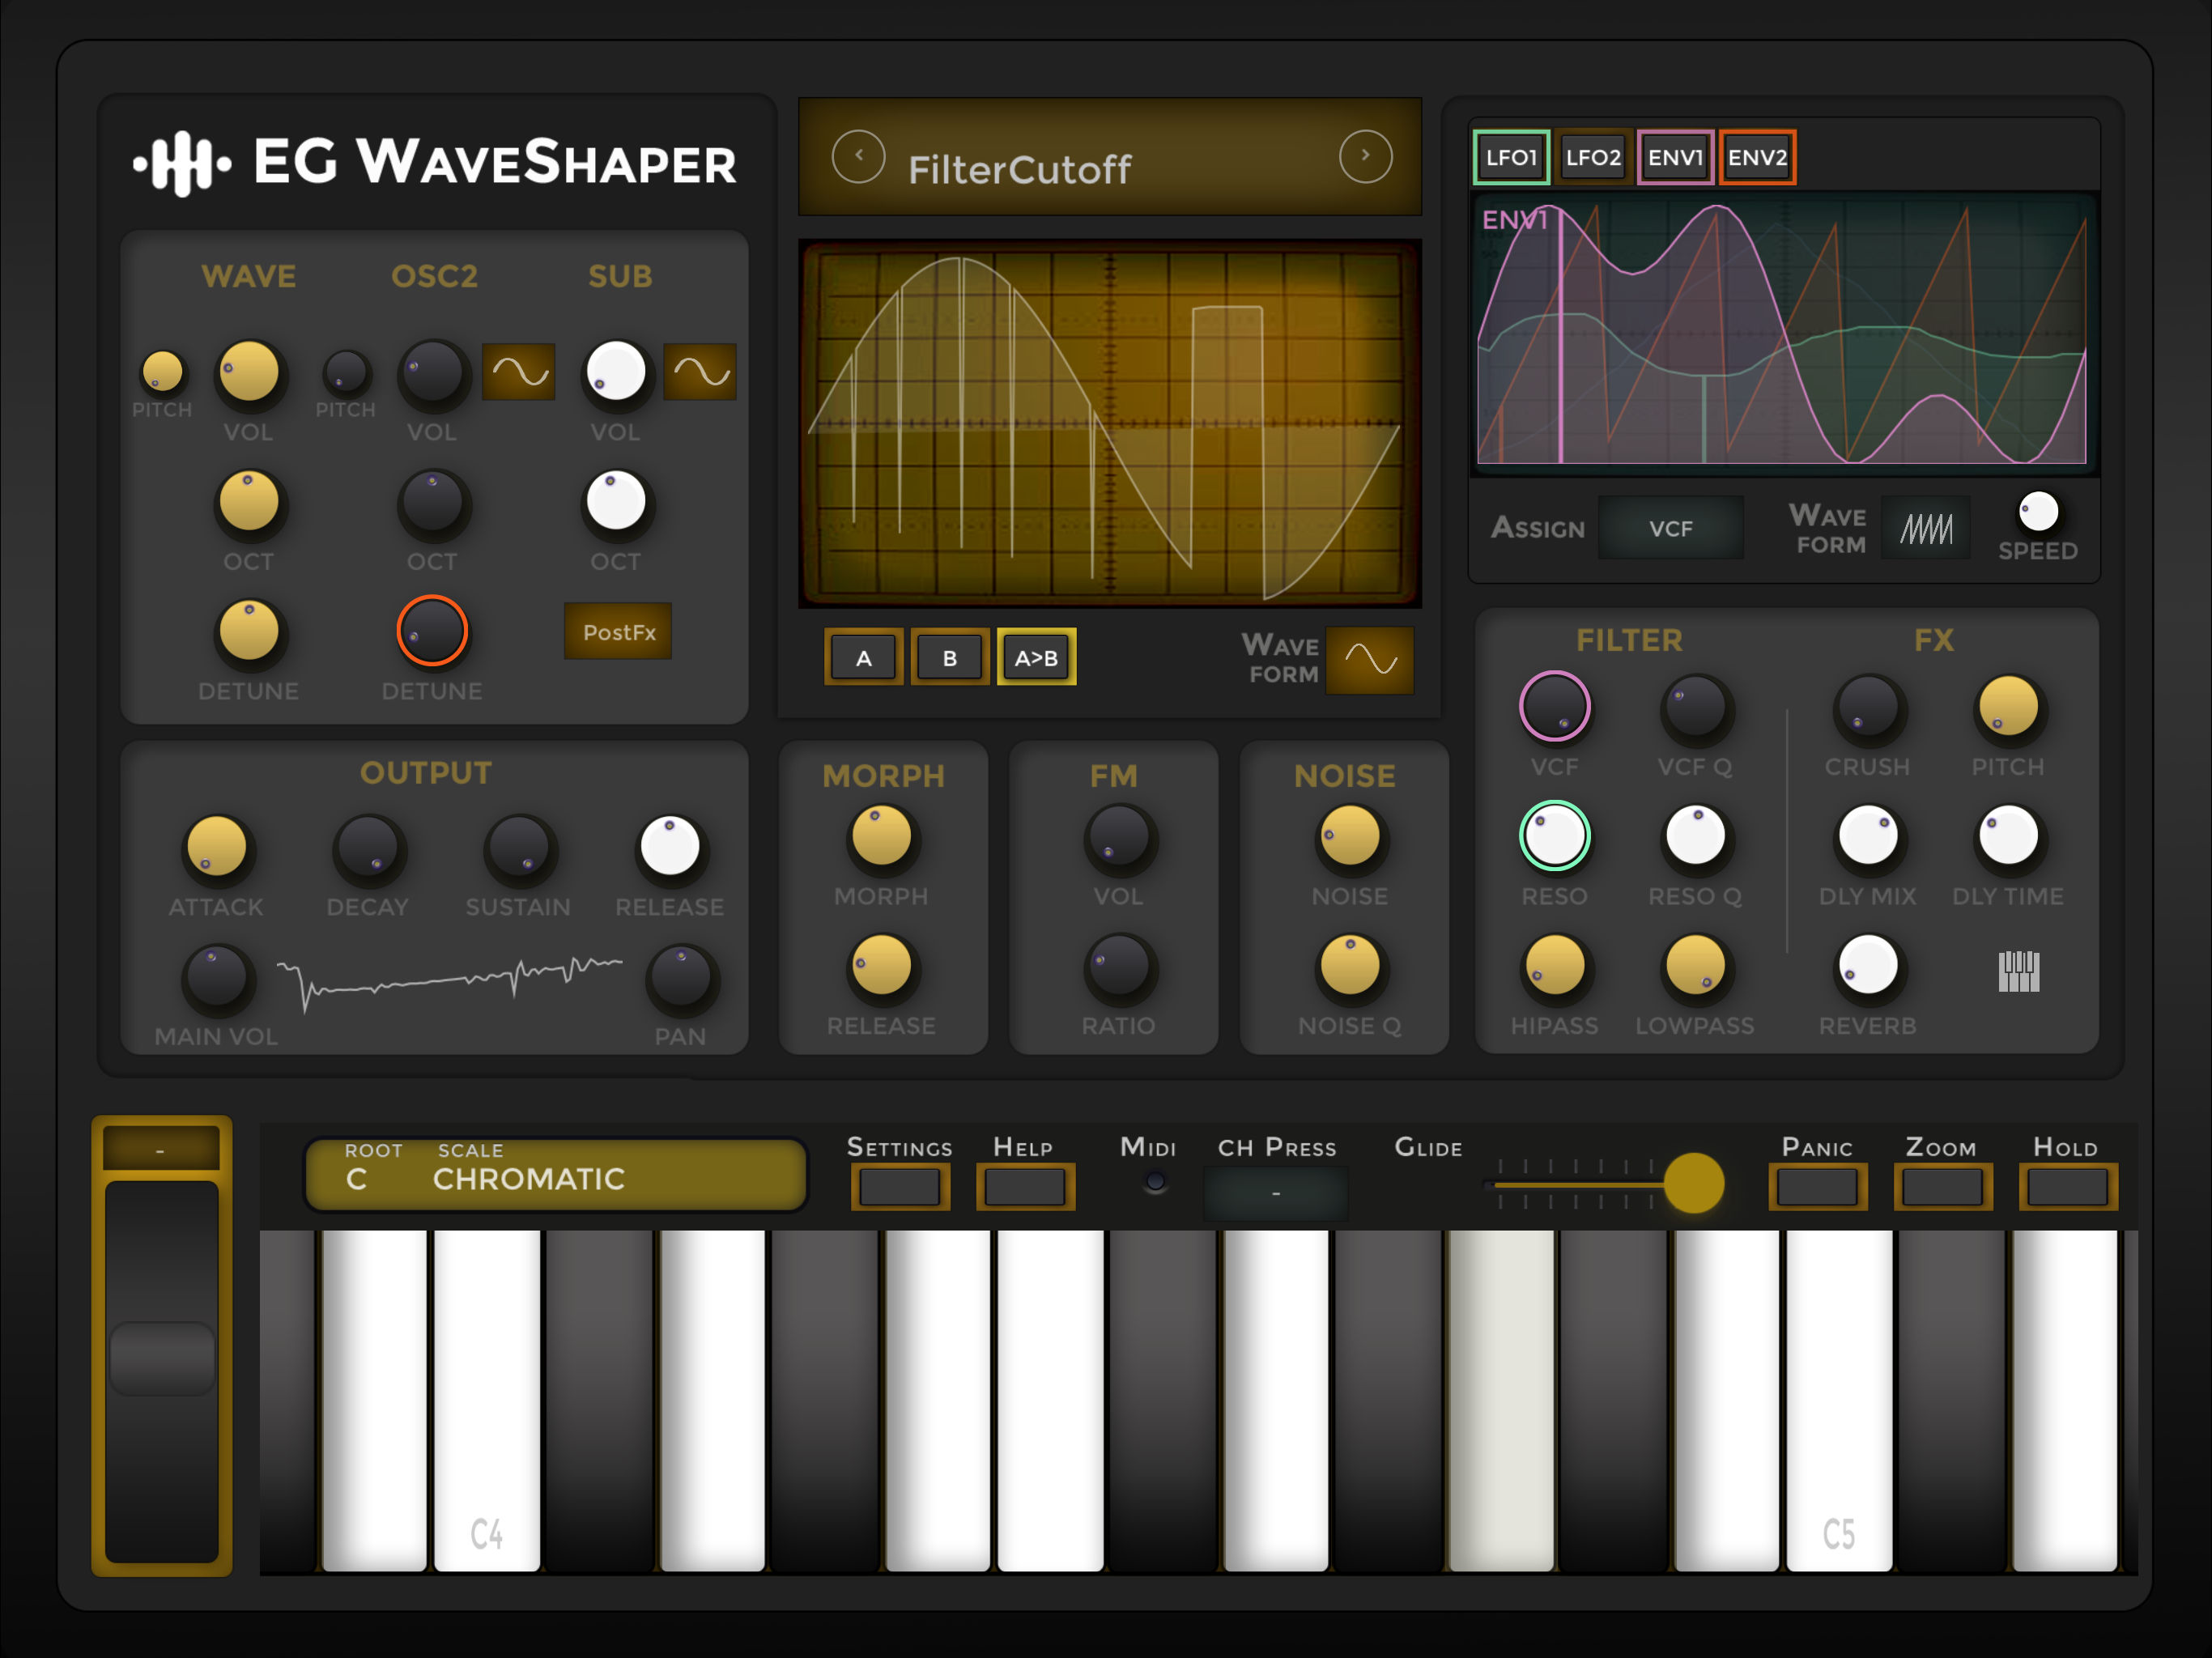
Task: Select the A>B morph mode
Action: tap(1036, 658)
